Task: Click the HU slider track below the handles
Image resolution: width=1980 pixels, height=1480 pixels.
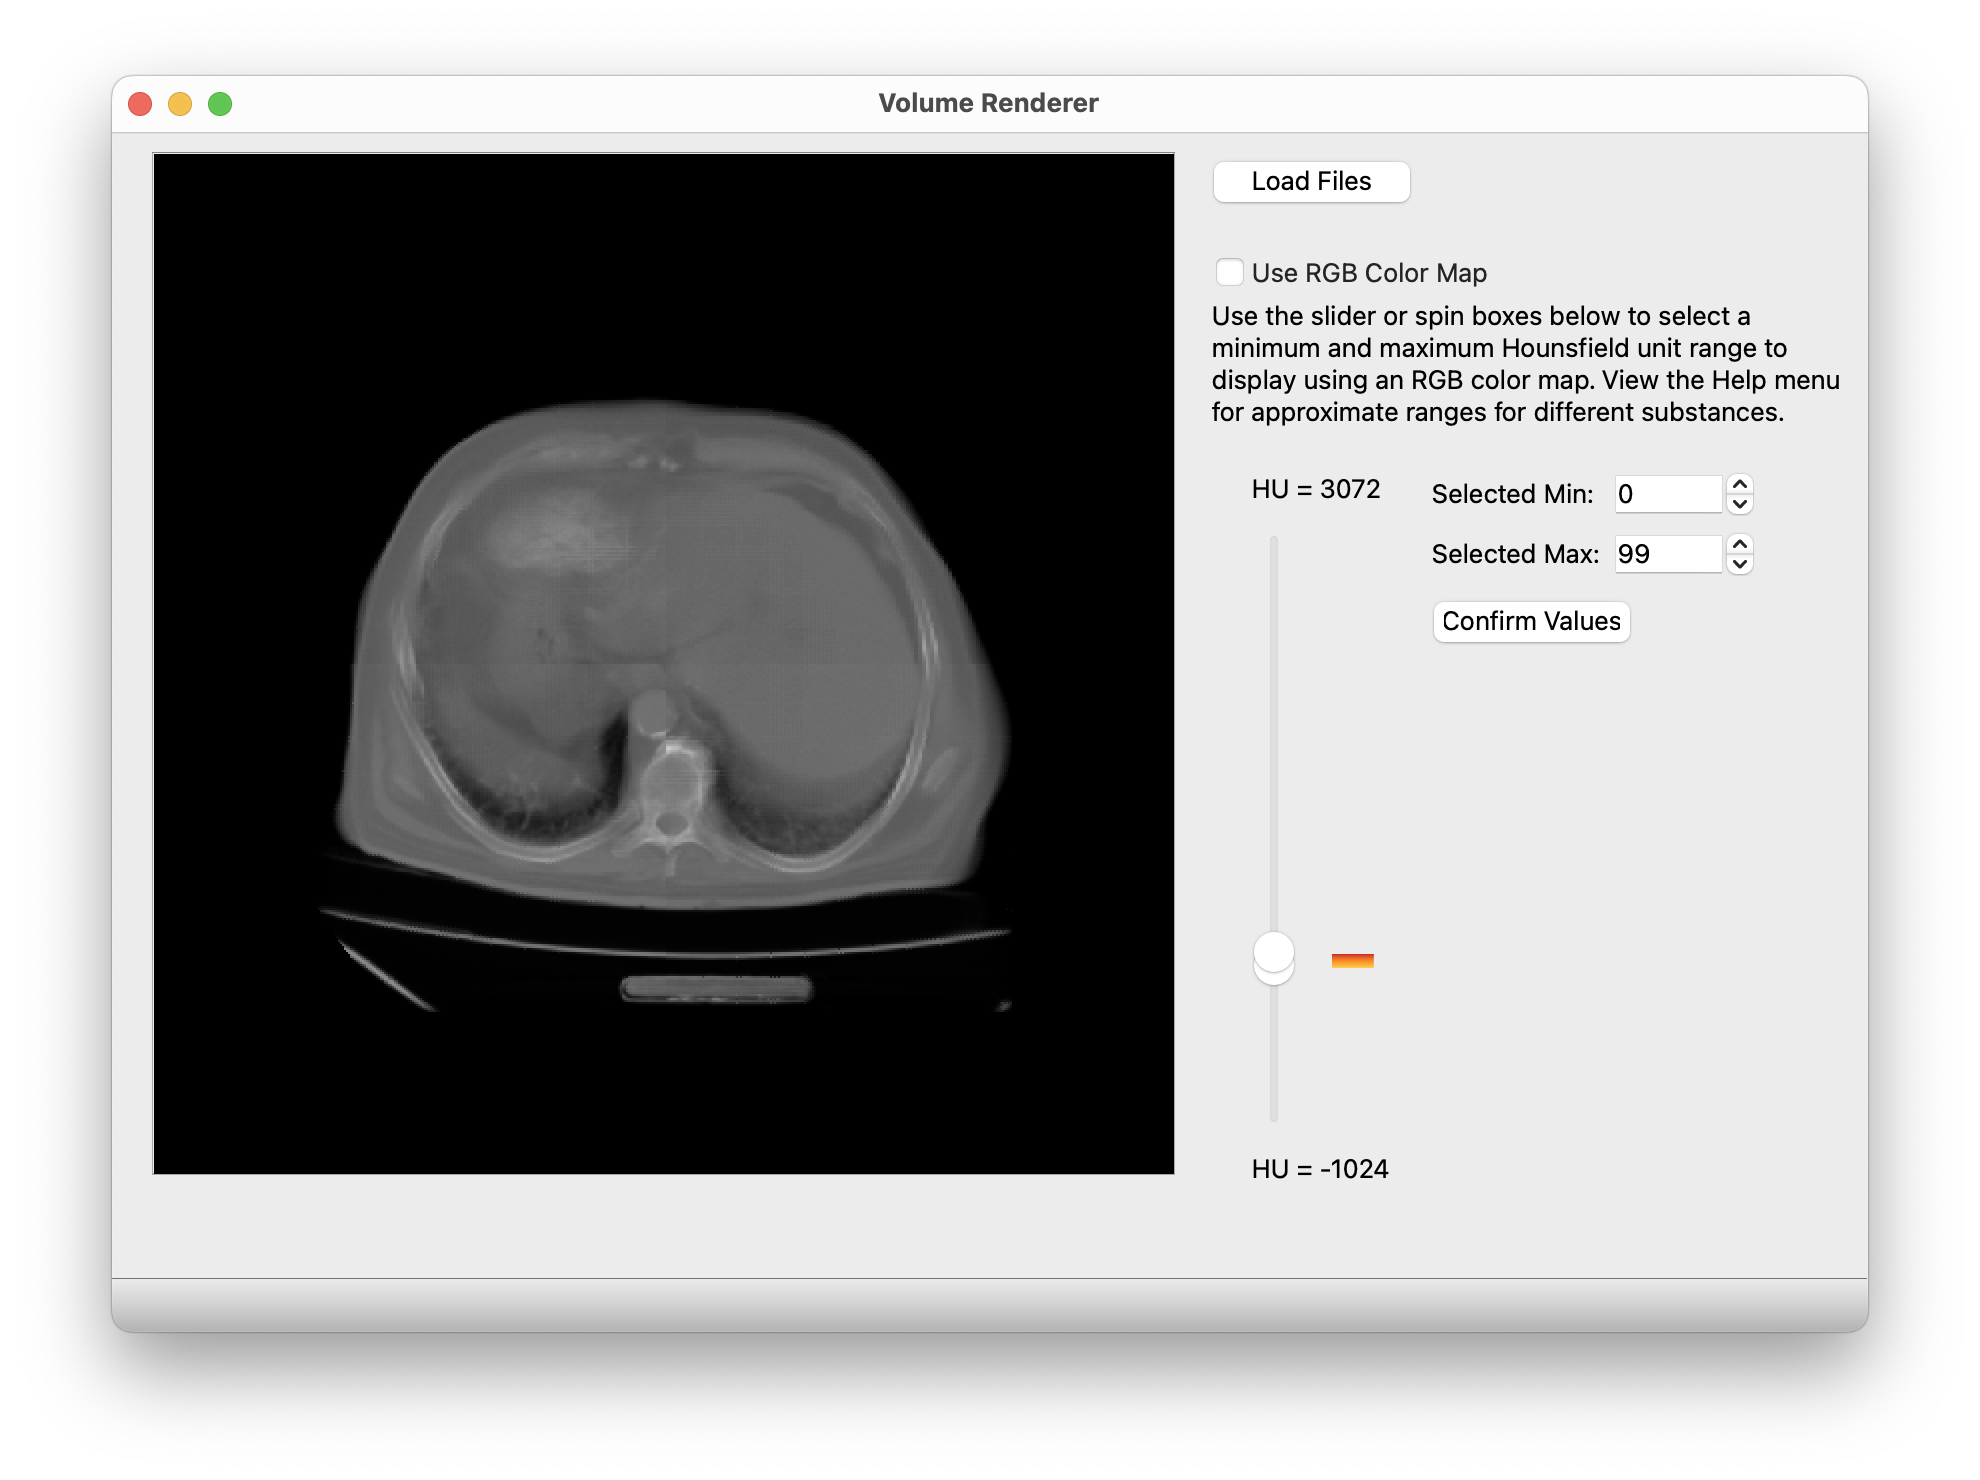Action: tap(1274, 1060)
